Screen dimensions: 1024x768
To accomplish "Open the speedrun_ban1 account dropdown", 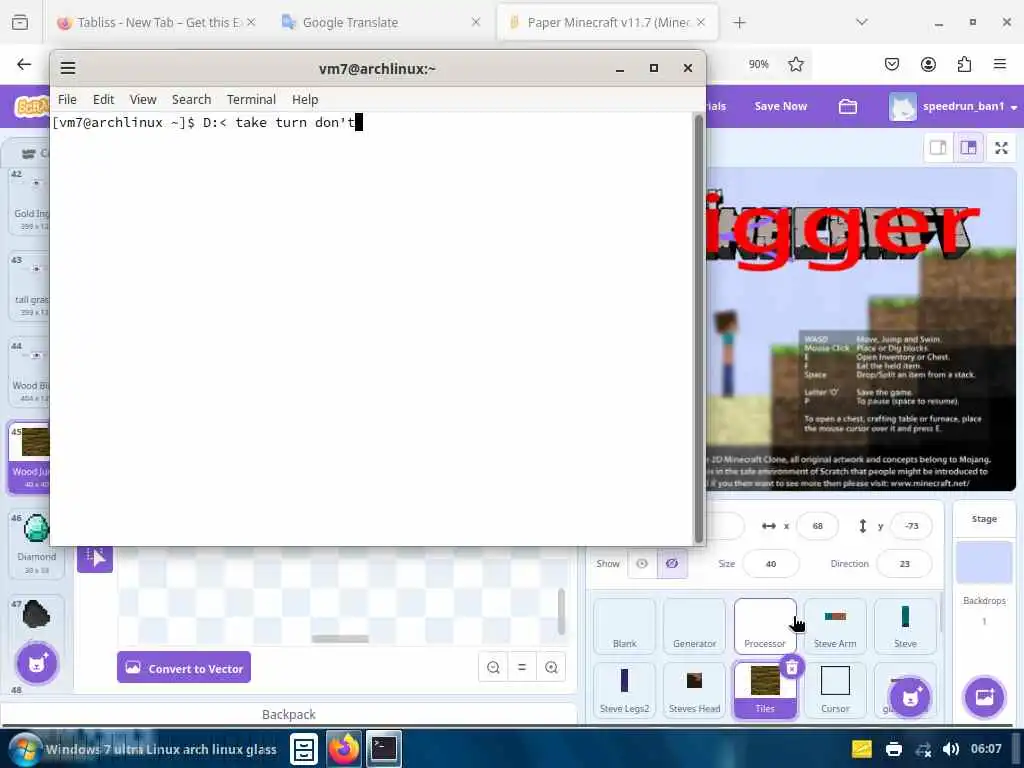I will [953, 106].
